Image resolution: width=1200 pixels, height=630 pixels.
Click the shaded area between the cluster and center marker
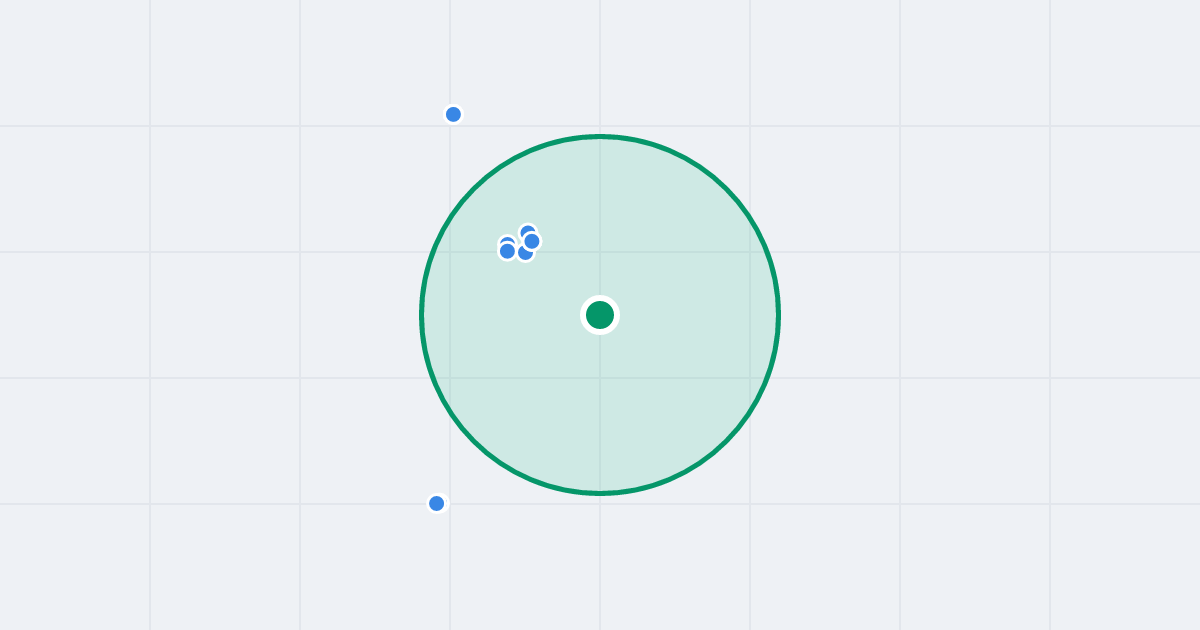pyautogui.click(x=562, y=281)
